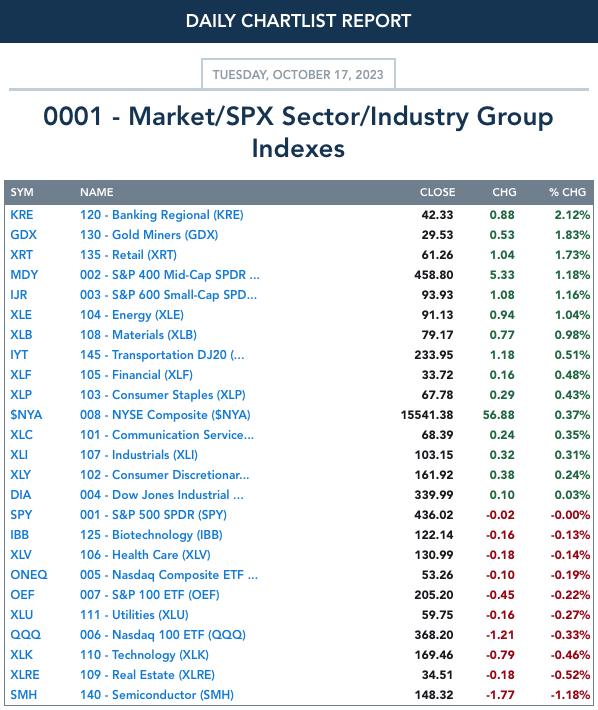Sort table by CLOSE column header
Viewport: 598px width, 710px height.
point(437,192)
